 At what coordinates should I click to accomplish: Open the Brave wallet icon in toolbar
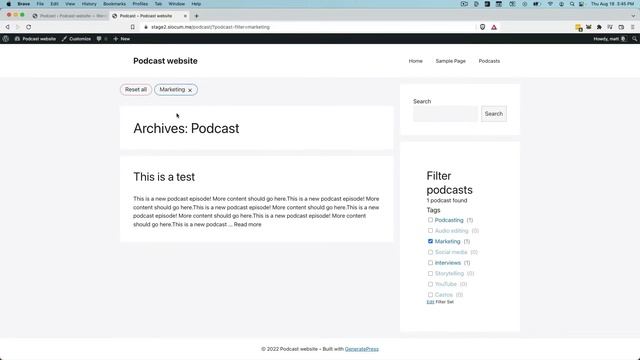point(621,27)
